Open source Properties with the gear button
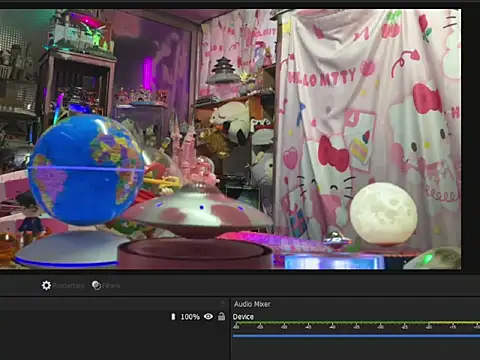Viewport: 480px width, 360px height. (63, 285)
